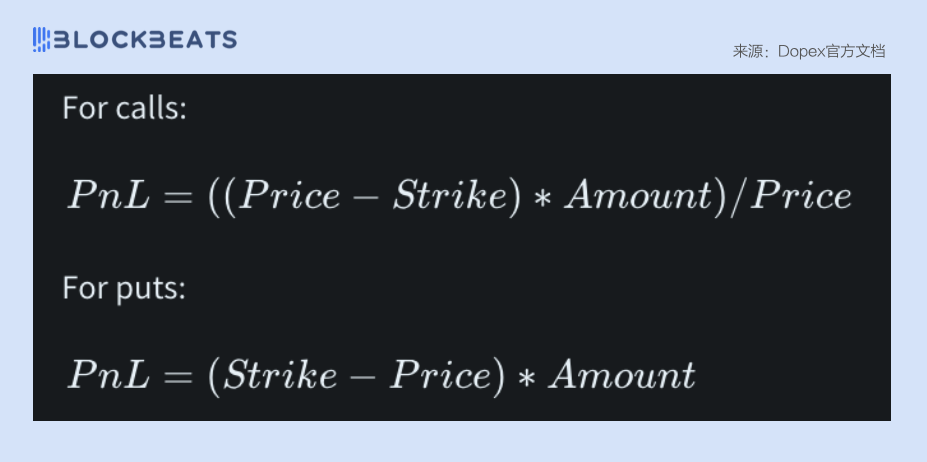The height and width of the screenshot is (462, 927).
Task: Click the asterisk in the puts formula
Action: click(526, 376)
